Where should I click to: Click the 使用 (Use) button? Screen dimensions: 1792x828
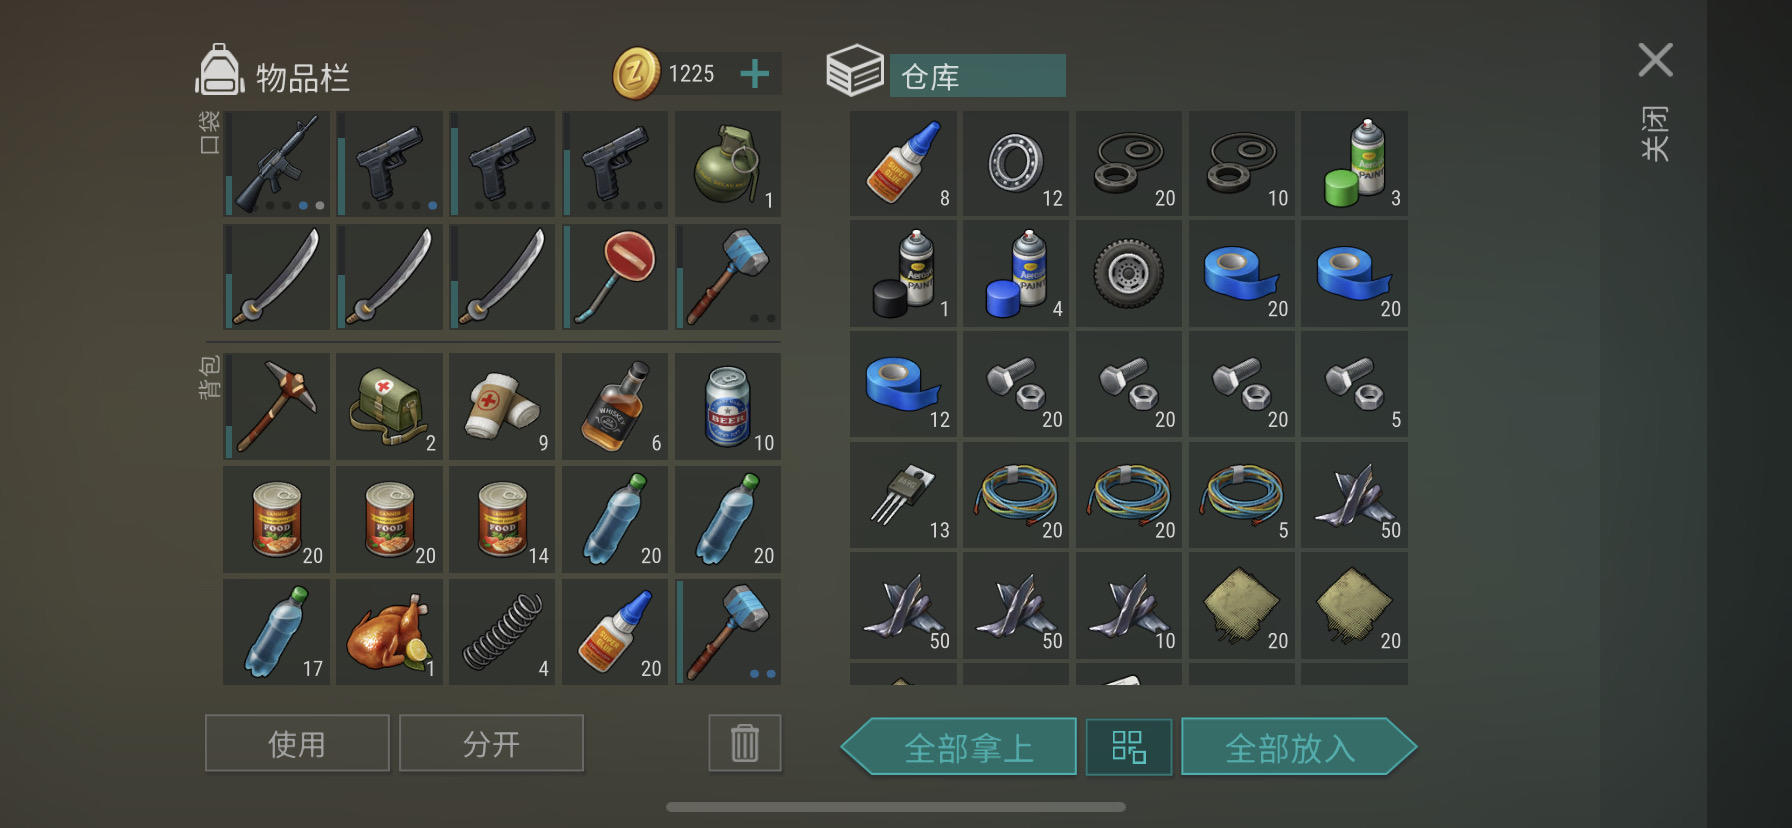297,743
